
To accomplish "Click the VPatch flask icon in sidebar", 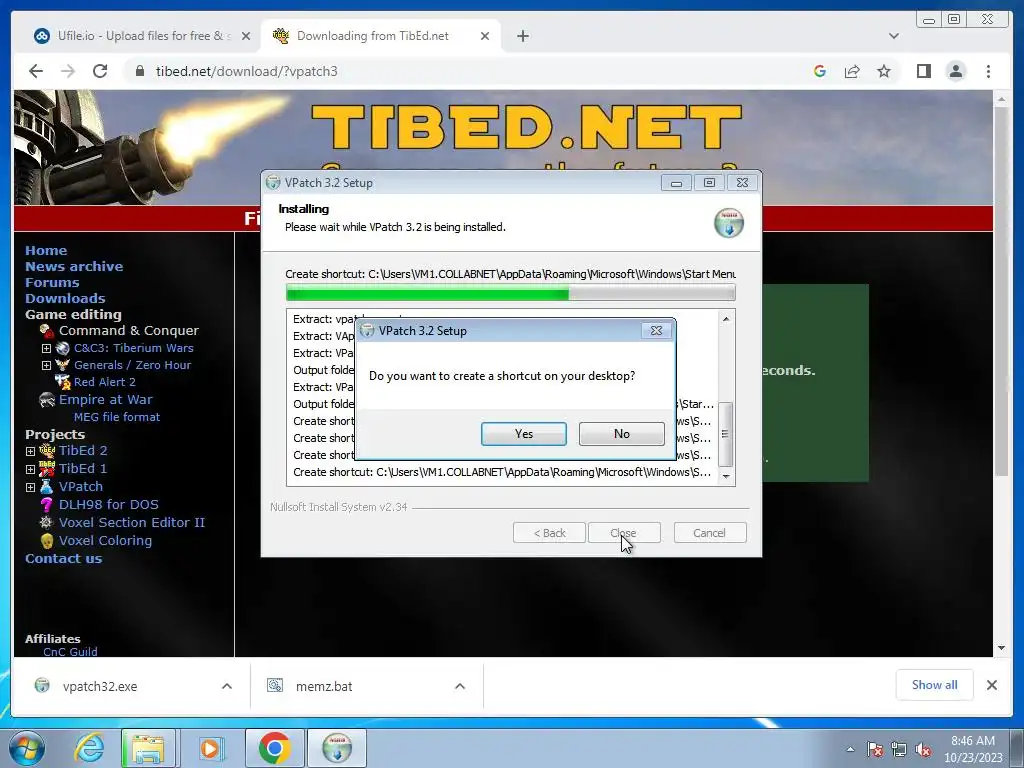I will tap(46, 487).
